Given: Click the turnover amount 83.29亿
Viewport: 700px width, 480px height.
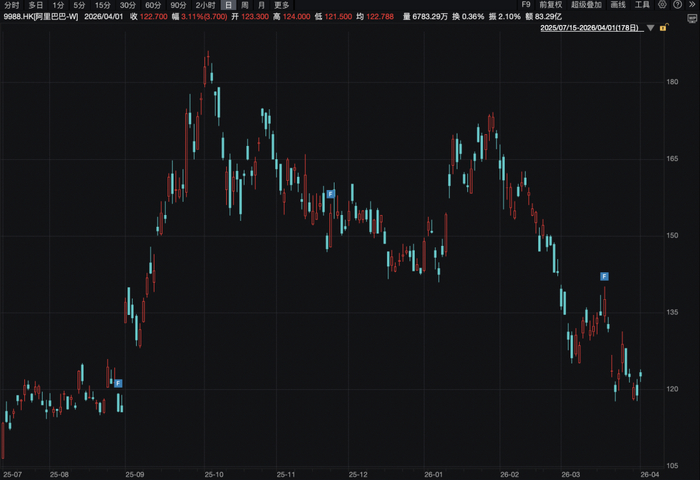Looking at the screenshot, I should point(548,17).
